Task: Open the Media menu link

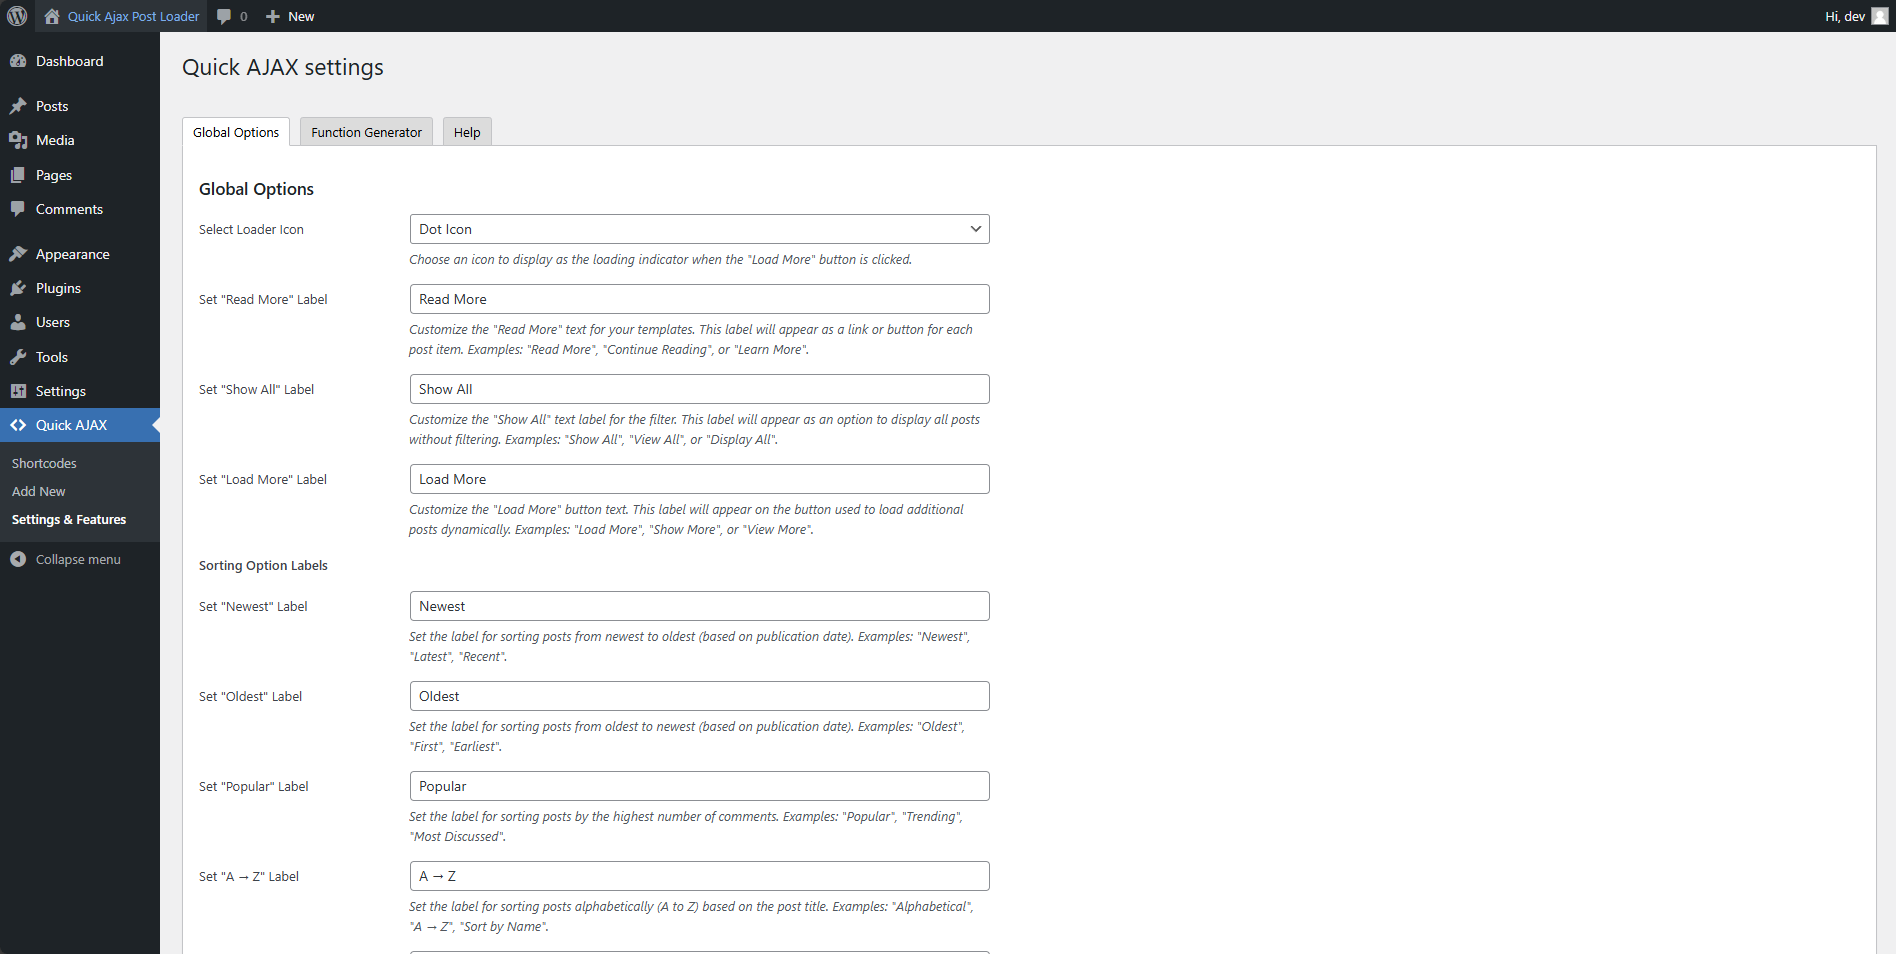Action: pos(55,140)
